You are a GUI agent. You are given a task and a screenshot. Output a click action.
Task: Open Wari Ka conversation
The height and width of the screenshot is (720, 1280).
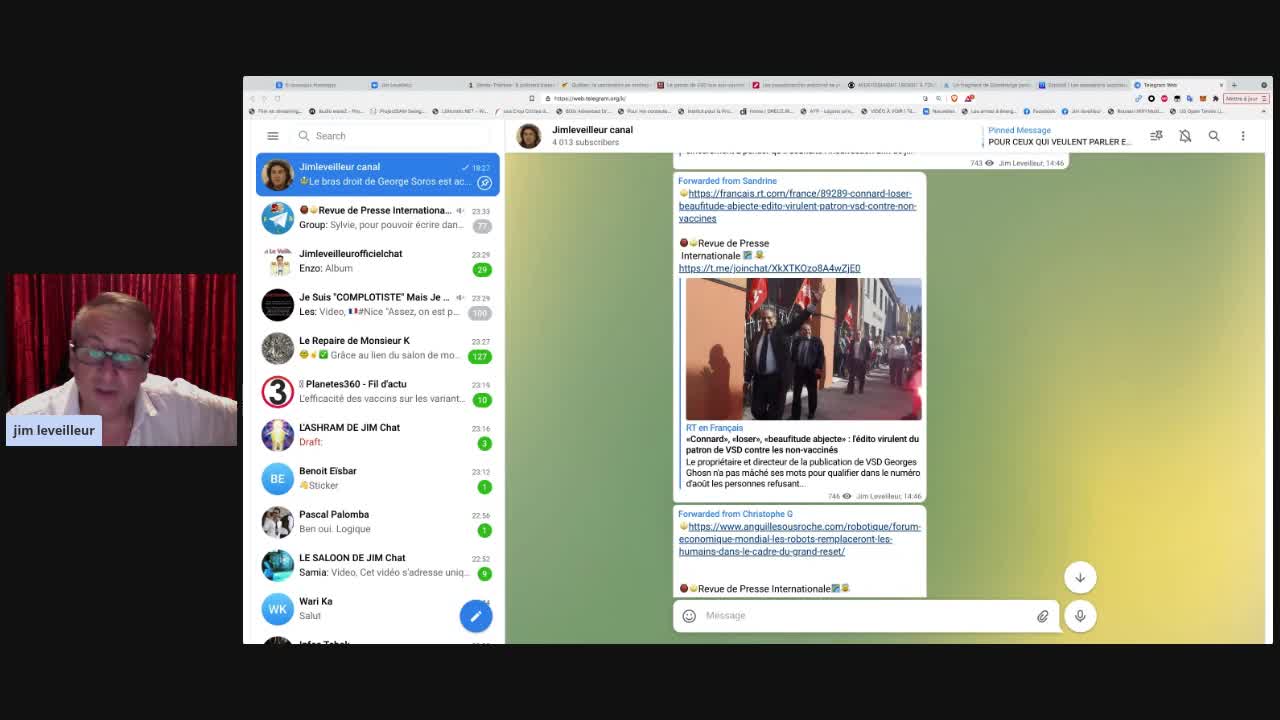pyautogui.click(x=377, y=608)
